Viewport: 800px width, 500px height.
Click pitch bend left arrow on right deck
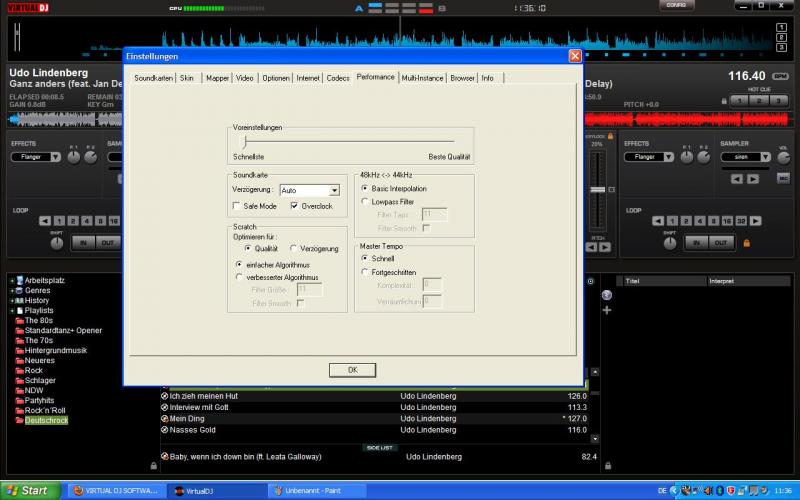591,247
